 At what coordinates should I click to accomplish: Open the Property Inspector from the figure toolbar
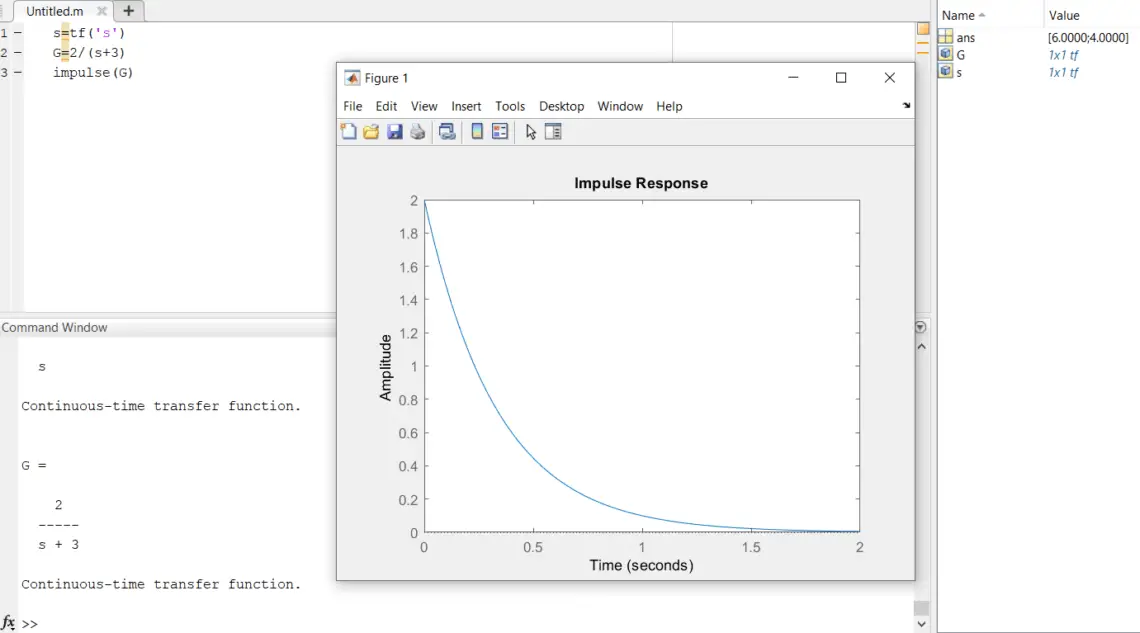(553, 131)
